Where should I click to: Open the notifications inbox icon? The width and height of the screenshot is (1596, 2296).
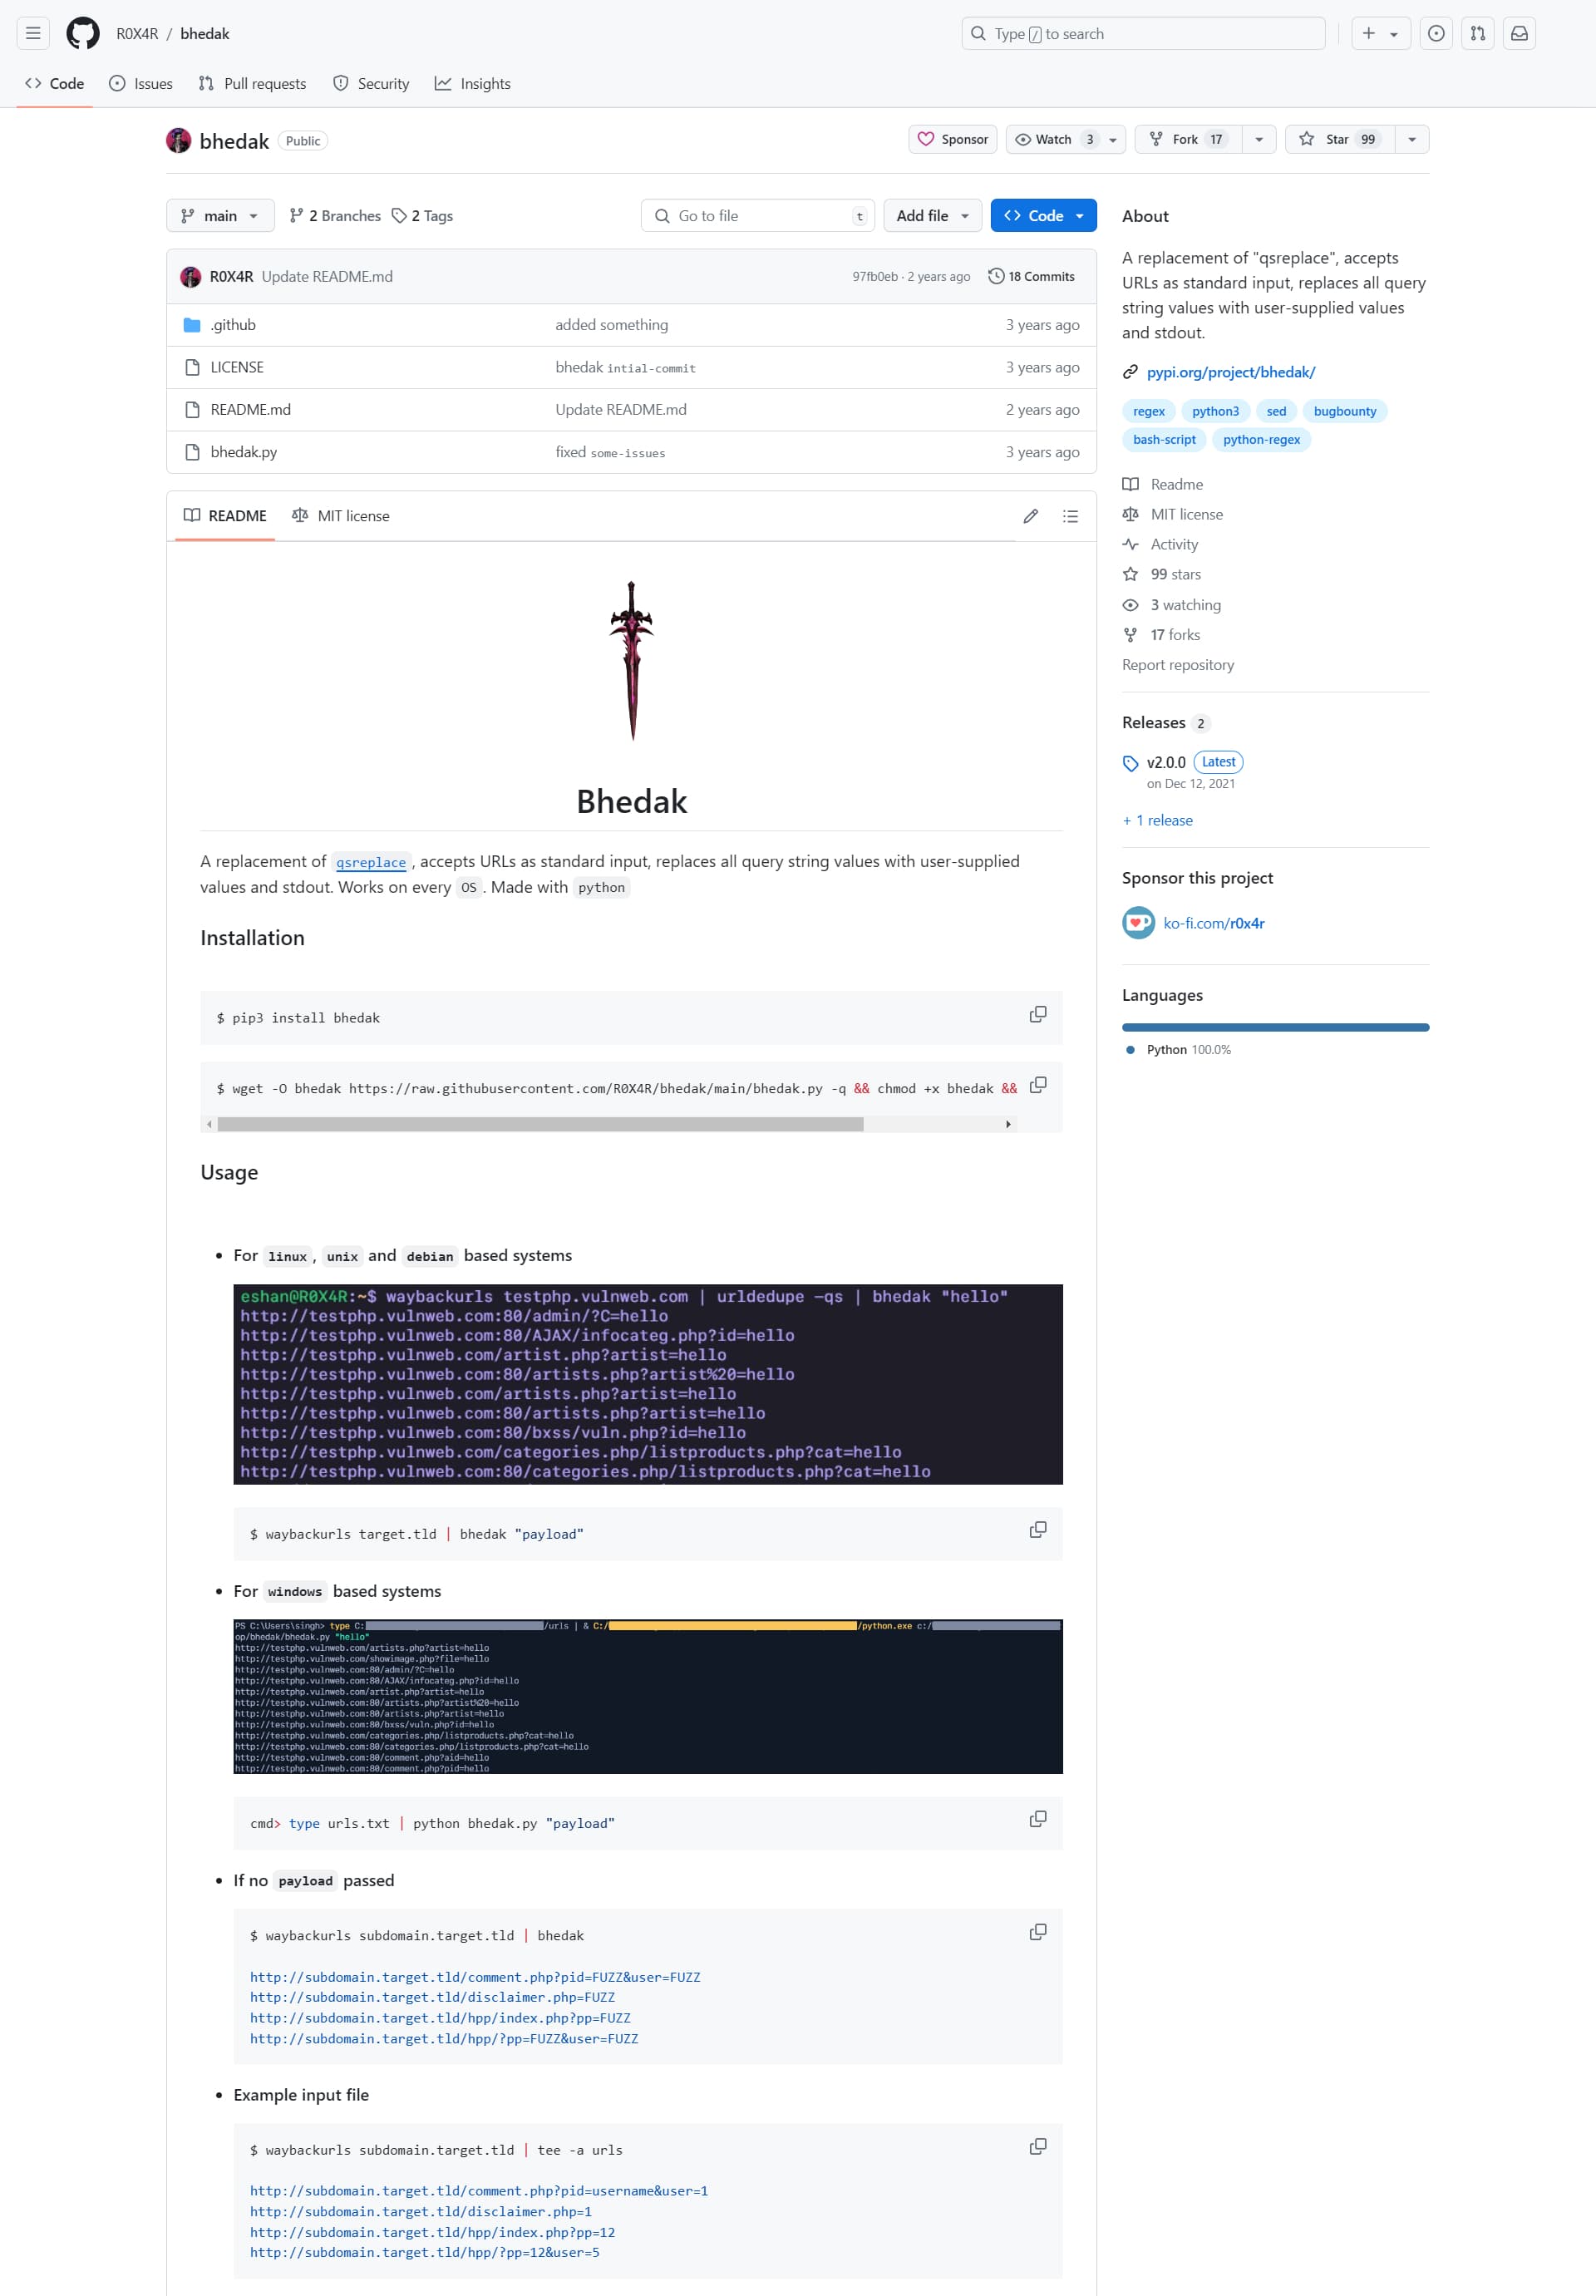1519,33
